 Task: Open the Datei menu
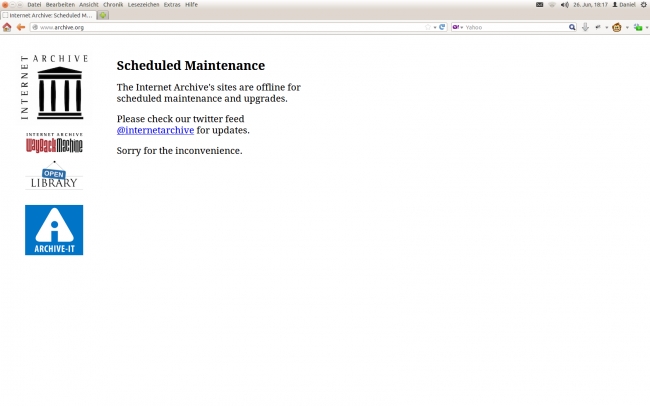pyautogui.click(x=34, y=5)
